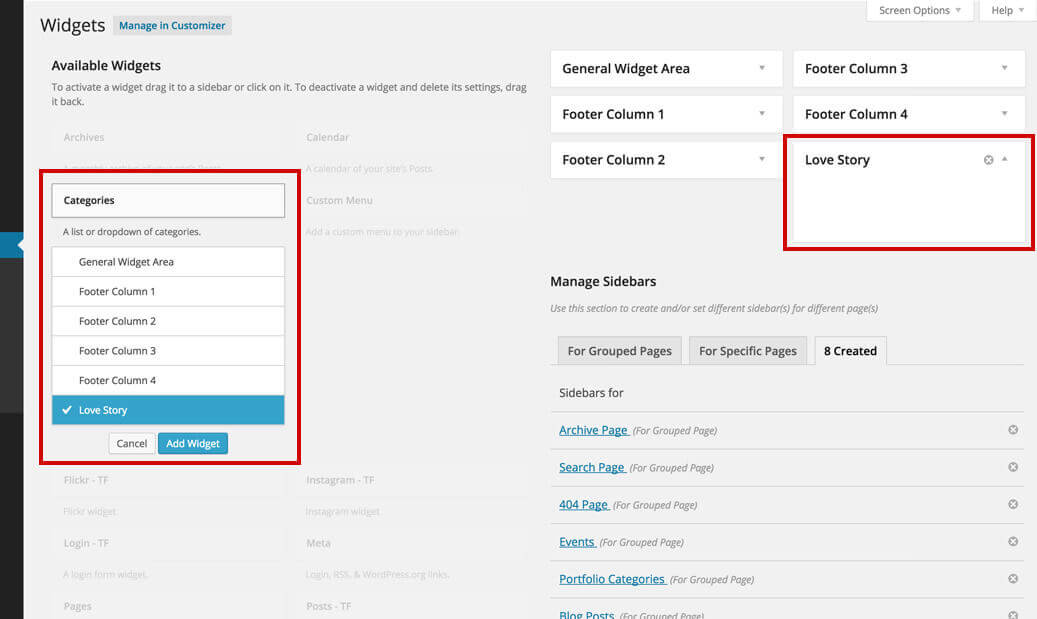Click the Add Widget button
1037x619 pixels.
(x=193, y=443)
